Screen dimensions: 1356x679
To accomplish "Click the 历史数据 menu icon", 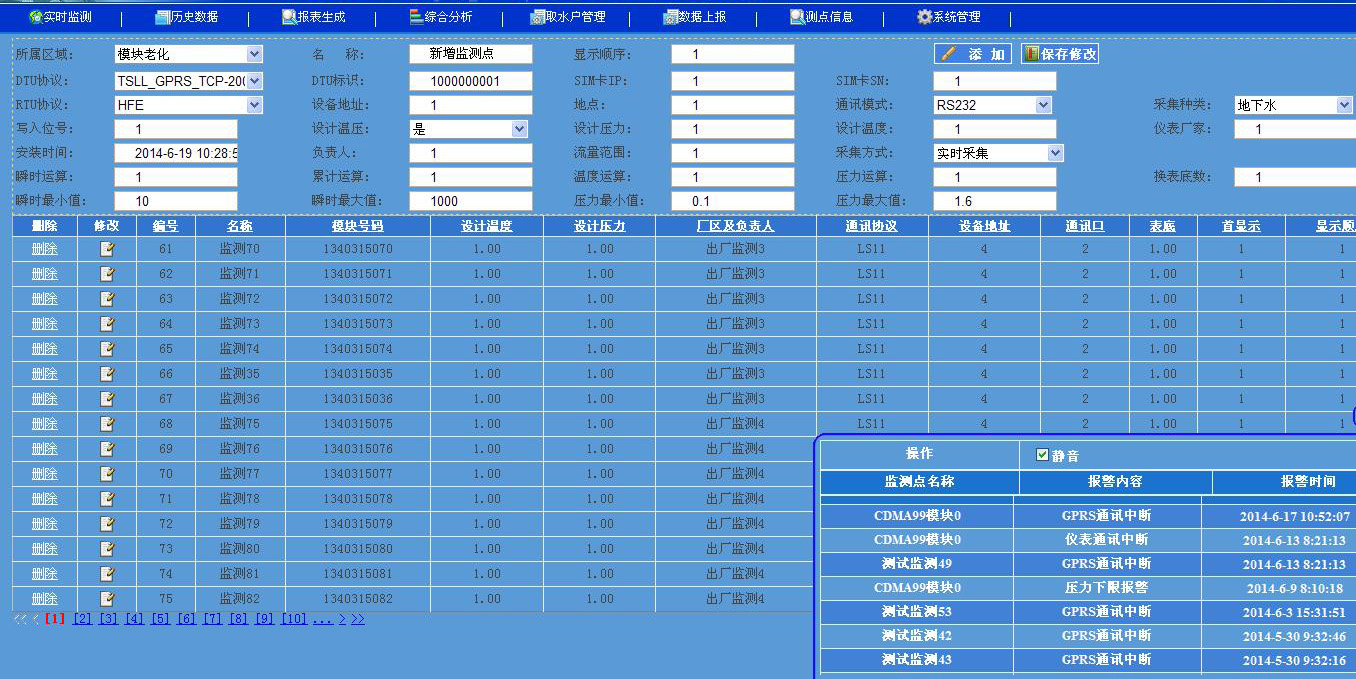I will pyautogui.click(x=163, y=17).
